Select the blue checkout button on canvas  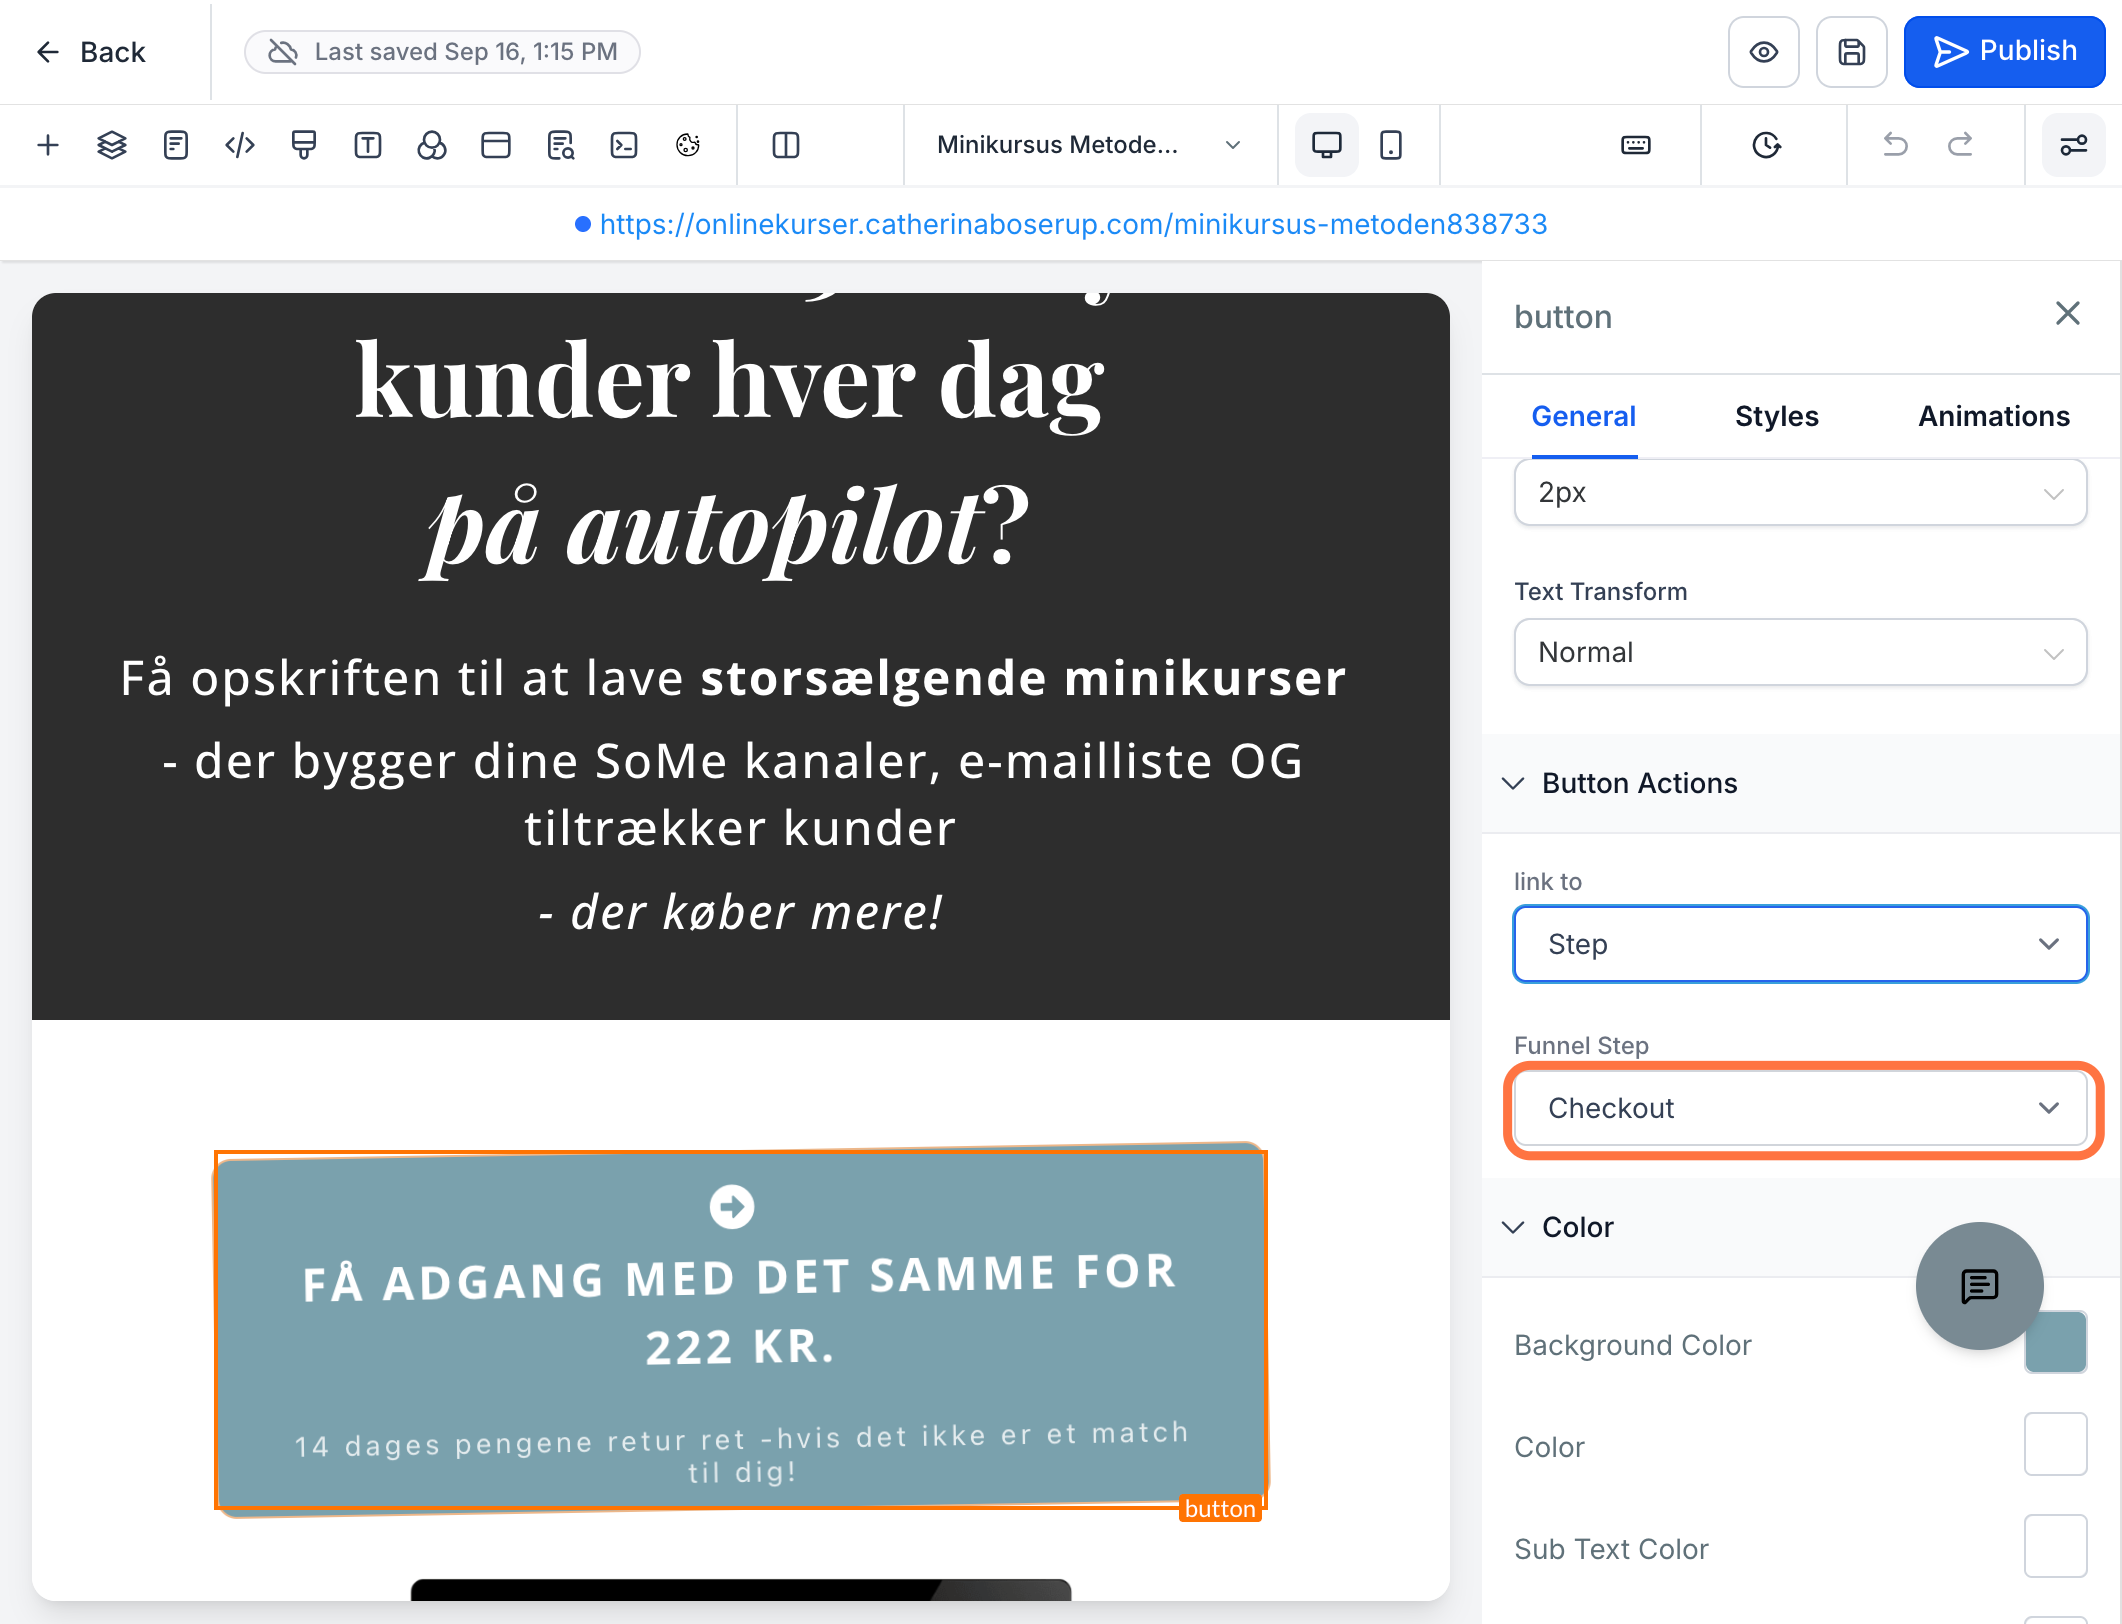click(x=741, y=1331)
